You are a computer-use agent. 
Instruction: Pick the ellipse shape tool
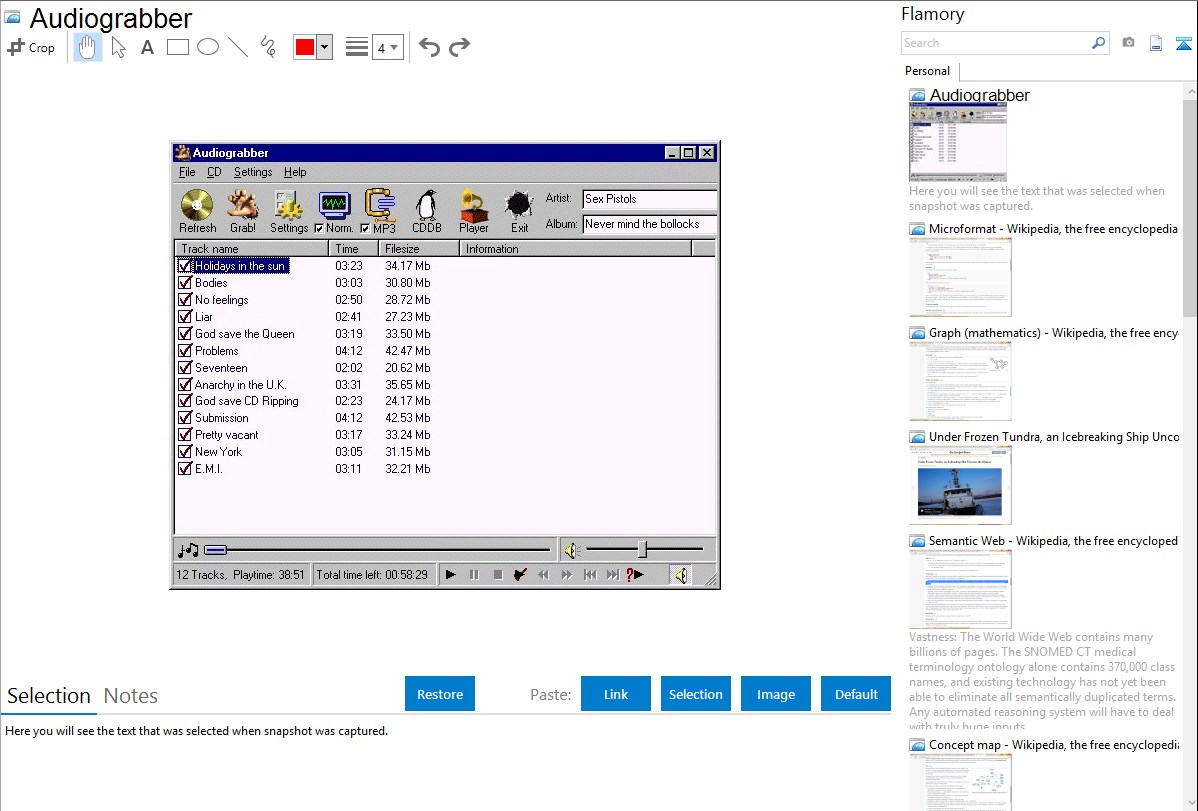(x=208, y=47)
